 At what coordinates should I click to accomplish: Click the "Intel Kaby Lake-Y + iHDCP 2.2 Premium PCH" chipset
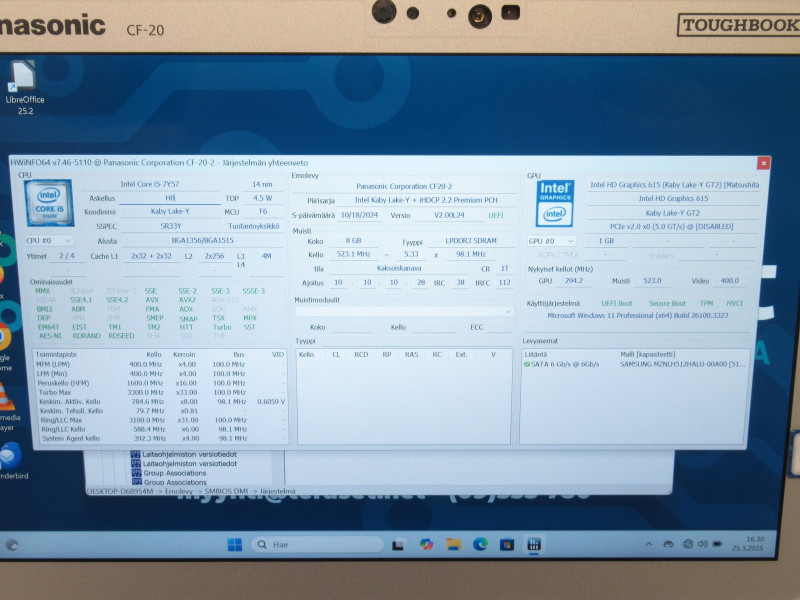point(426,200)
